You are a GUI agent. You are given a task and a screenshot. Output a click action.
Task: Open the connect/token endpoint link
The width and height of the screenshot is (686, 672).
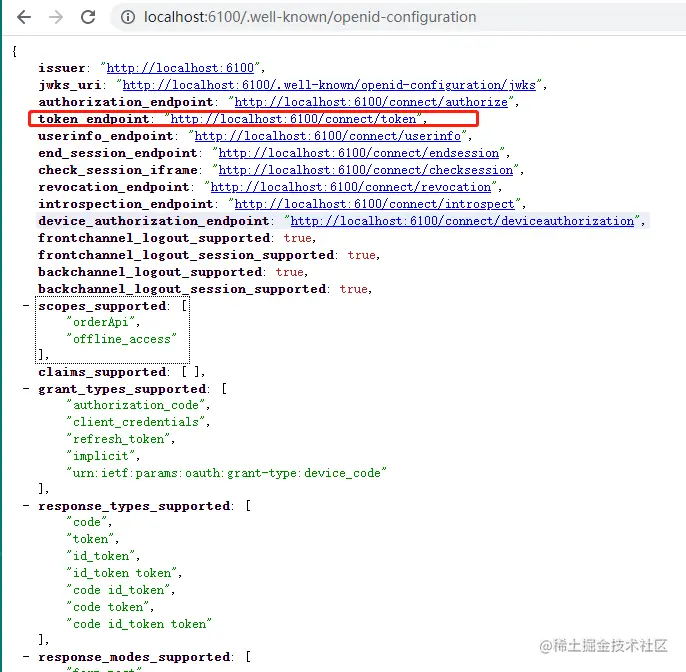click(x=293, y=119)
